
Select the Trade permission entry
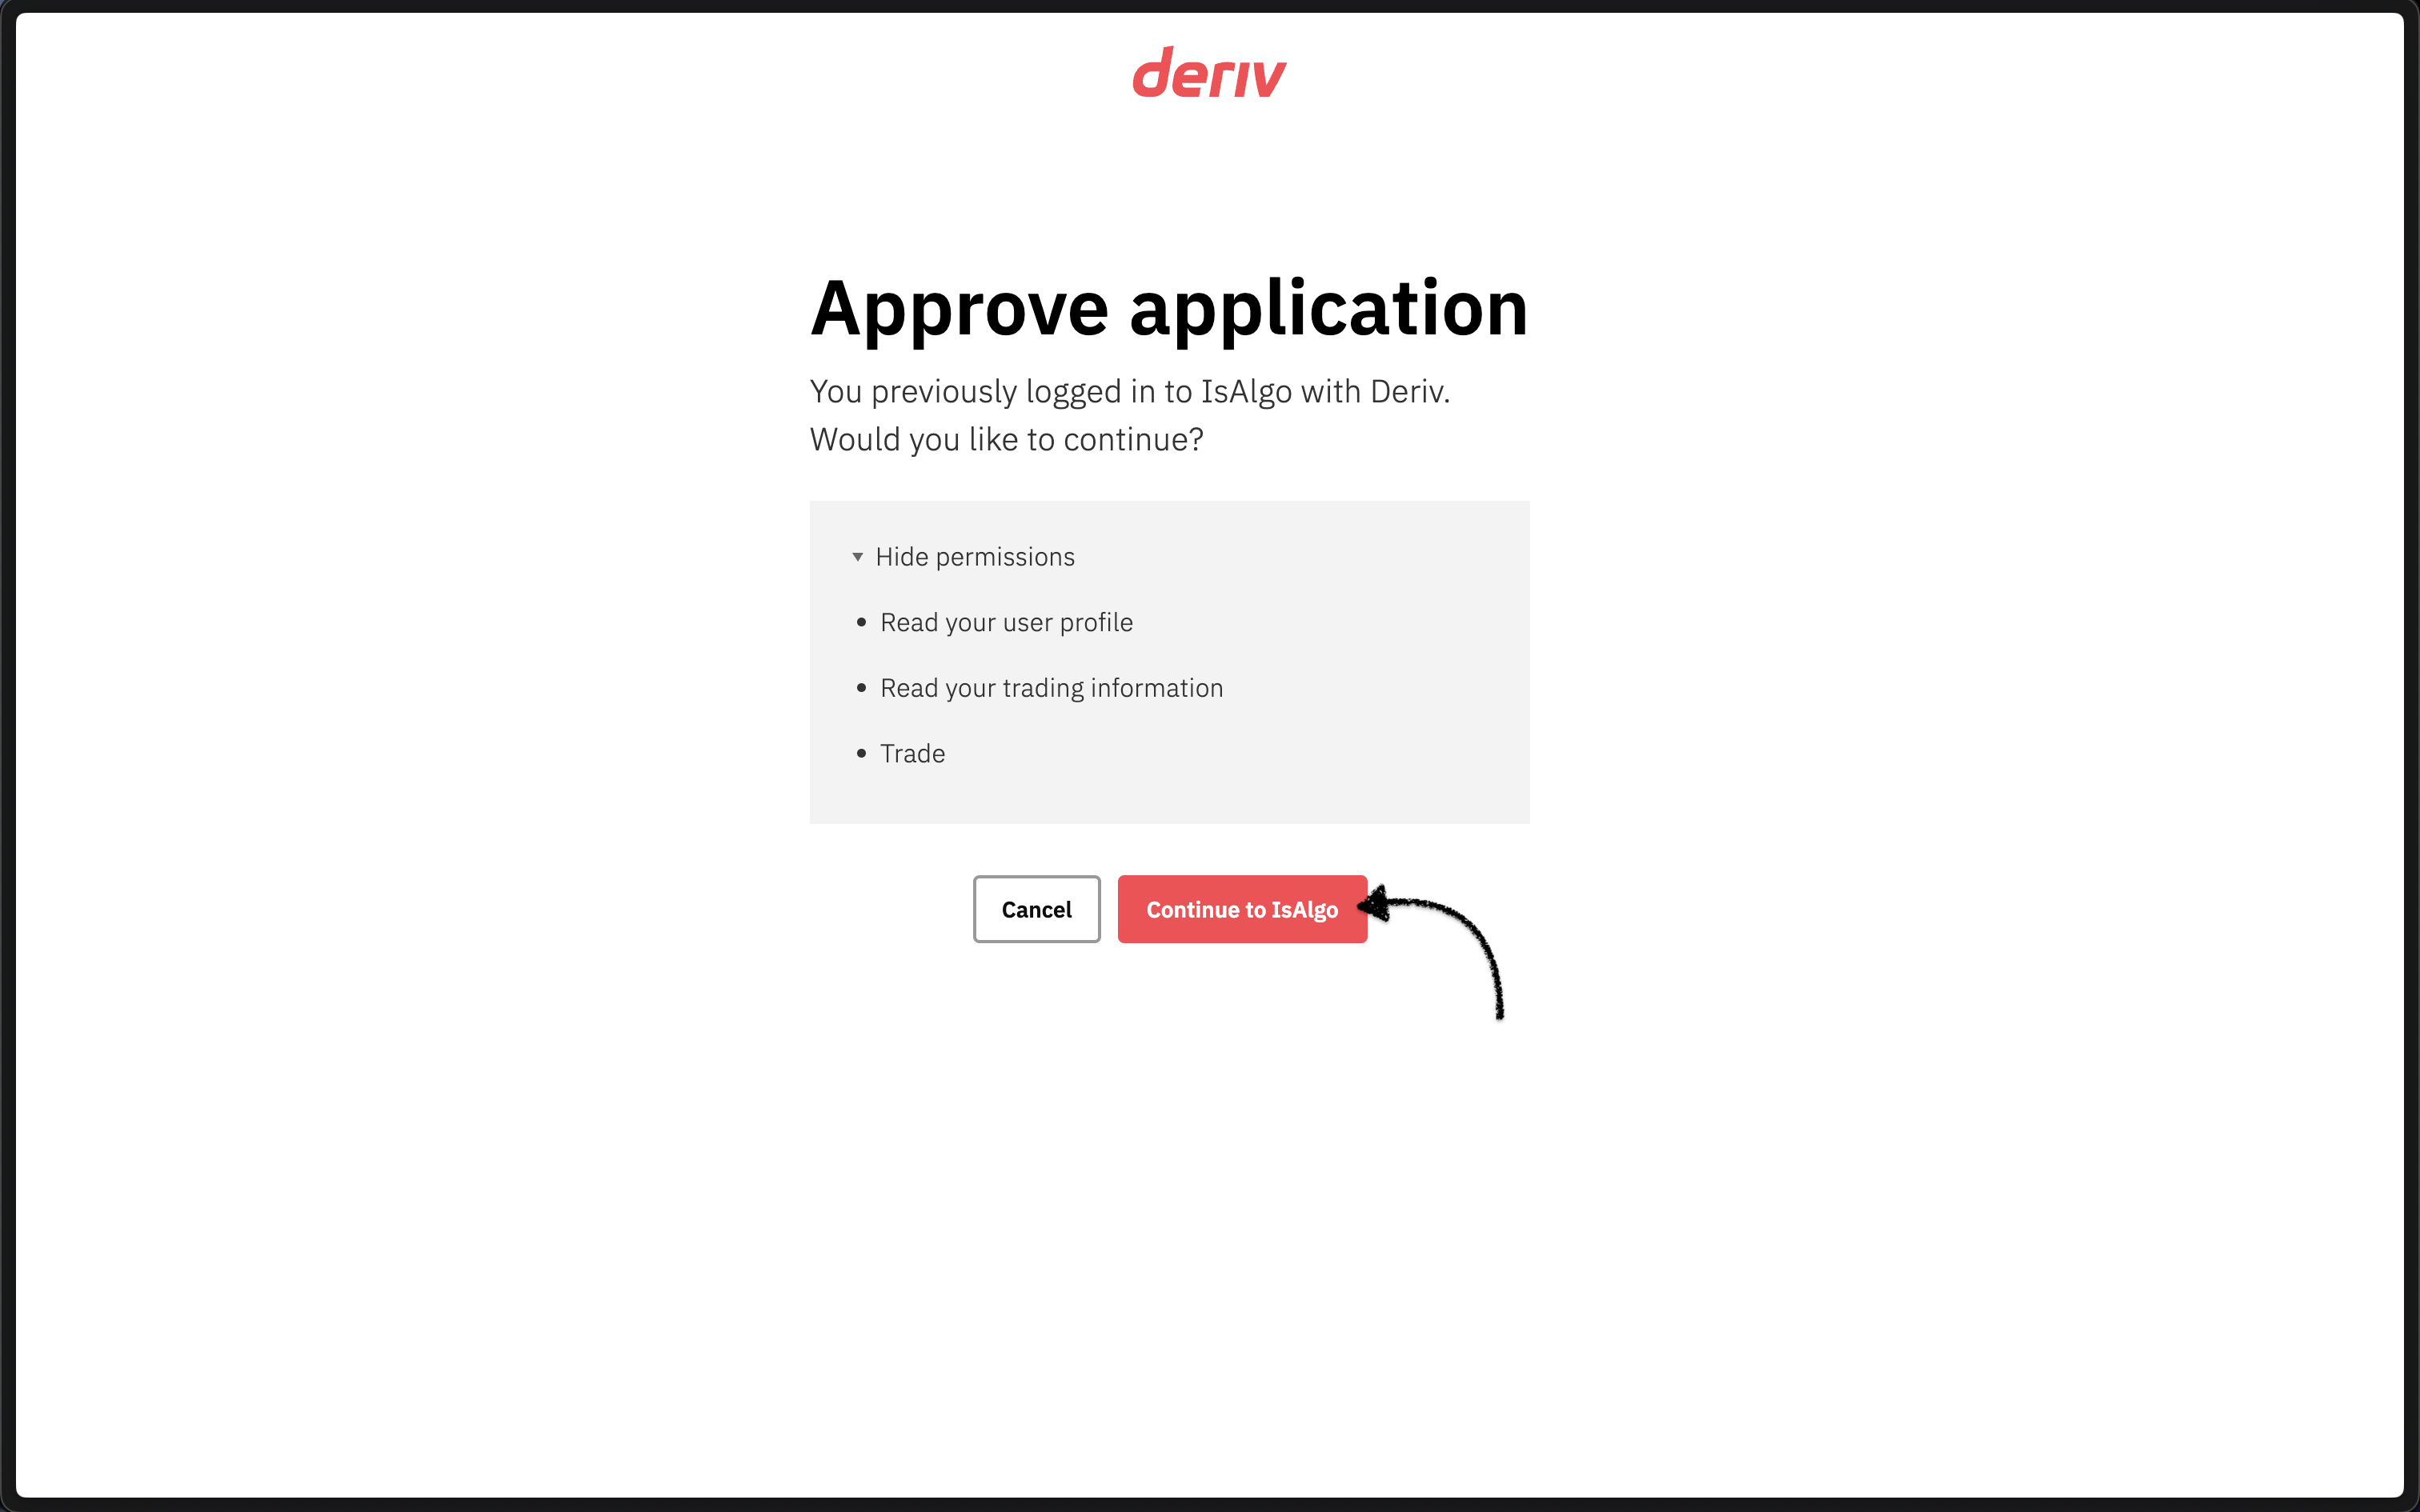pyautogui.click(x=912, y=753)
